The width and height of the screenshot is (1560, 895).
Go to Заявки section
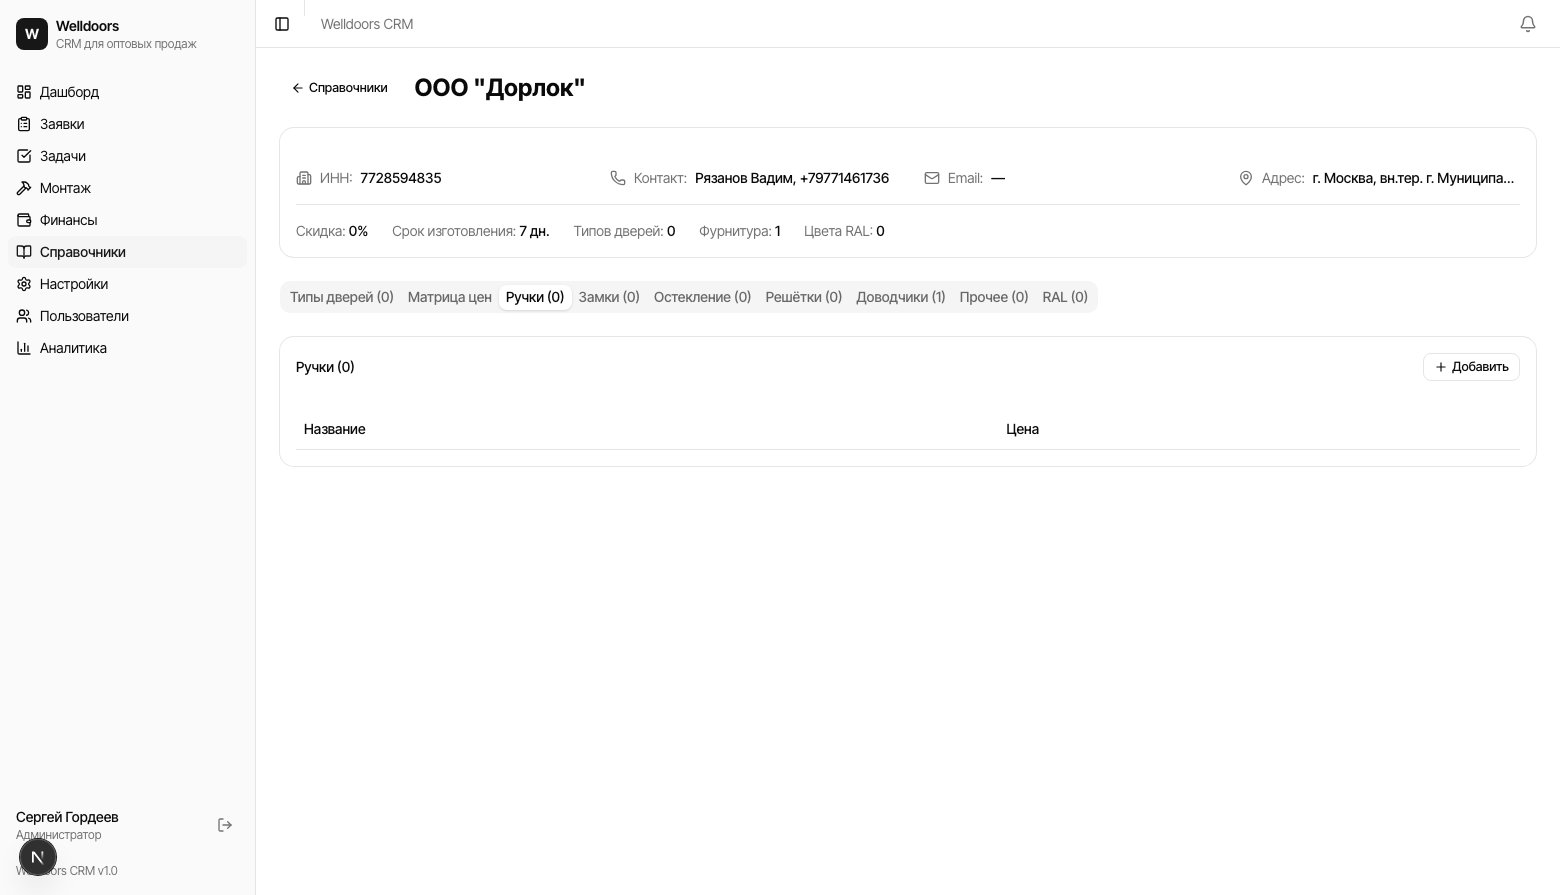(127, 124)
